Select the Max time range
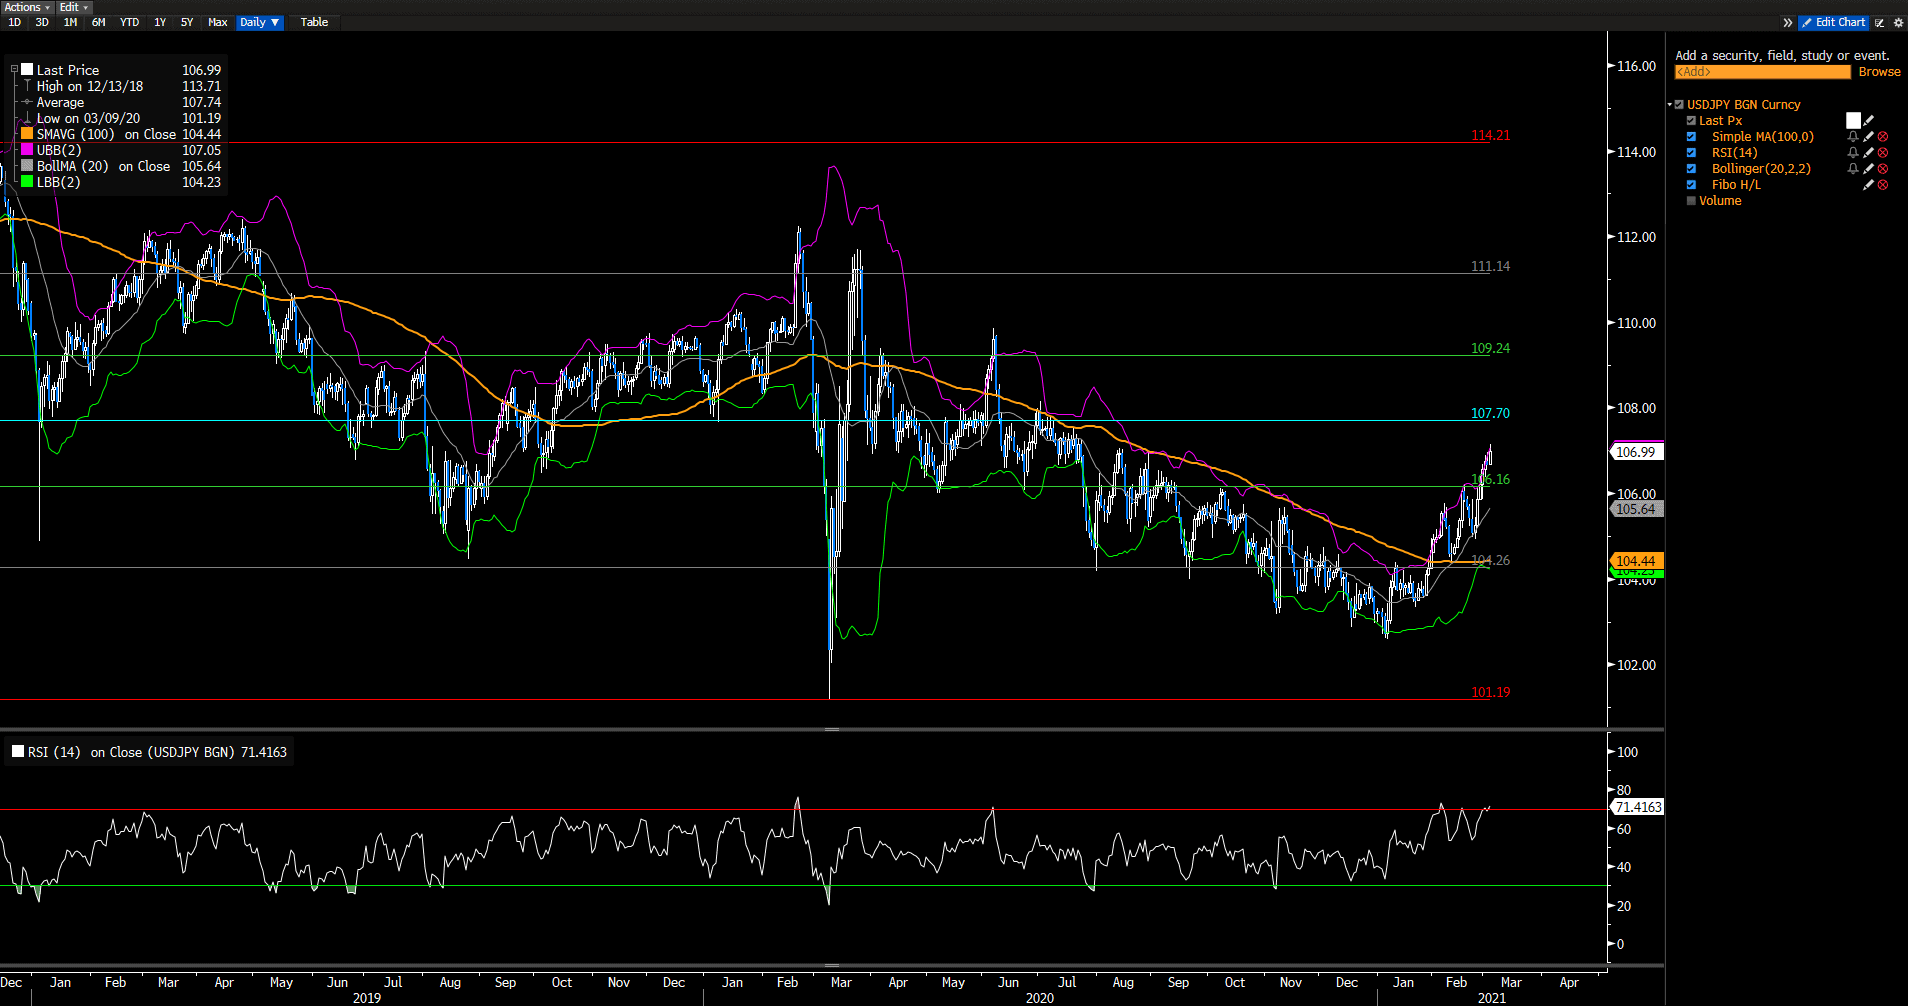Image resolution: width=1908 pixels, height=1006 pixels. click(217, 22)
